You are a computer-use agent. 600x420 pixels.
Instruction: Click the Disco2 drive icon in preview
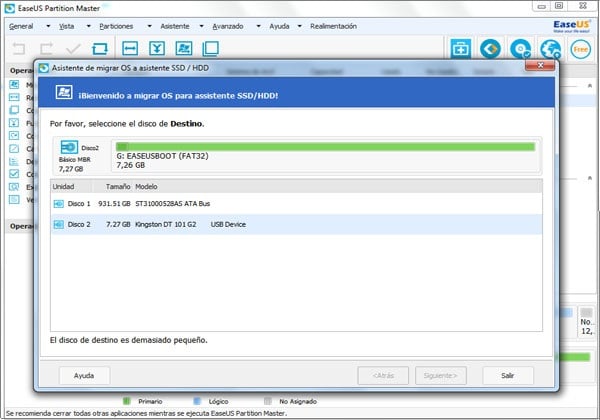(69, 147)
